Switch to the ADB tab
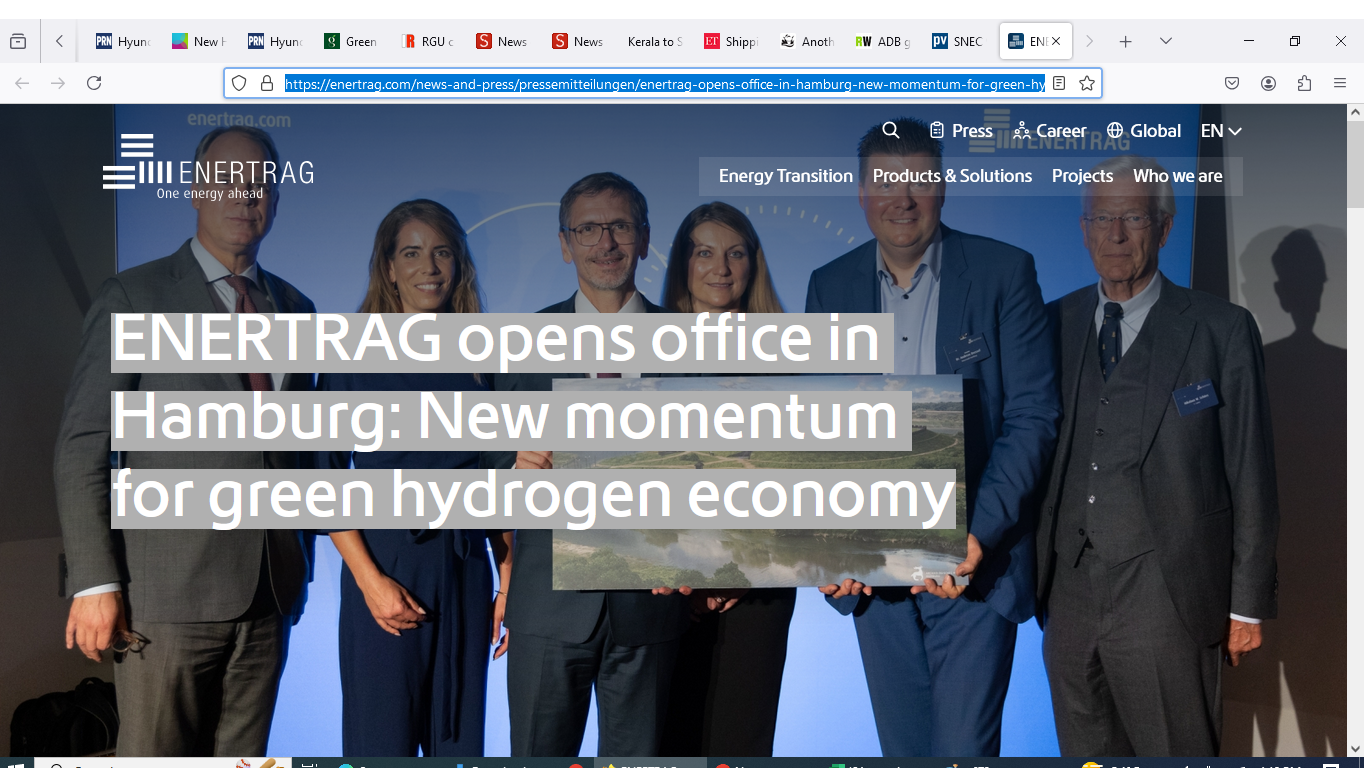The width and height of the screenshot is (1366, 768). click(883, 41)
